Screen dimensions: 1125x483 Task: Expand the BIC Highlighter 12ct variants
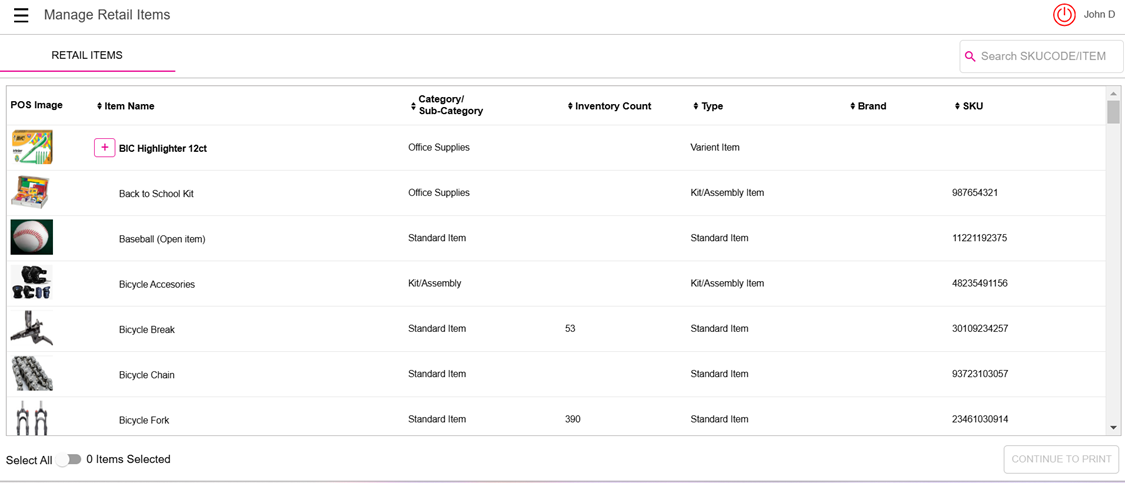coord(104,148)
